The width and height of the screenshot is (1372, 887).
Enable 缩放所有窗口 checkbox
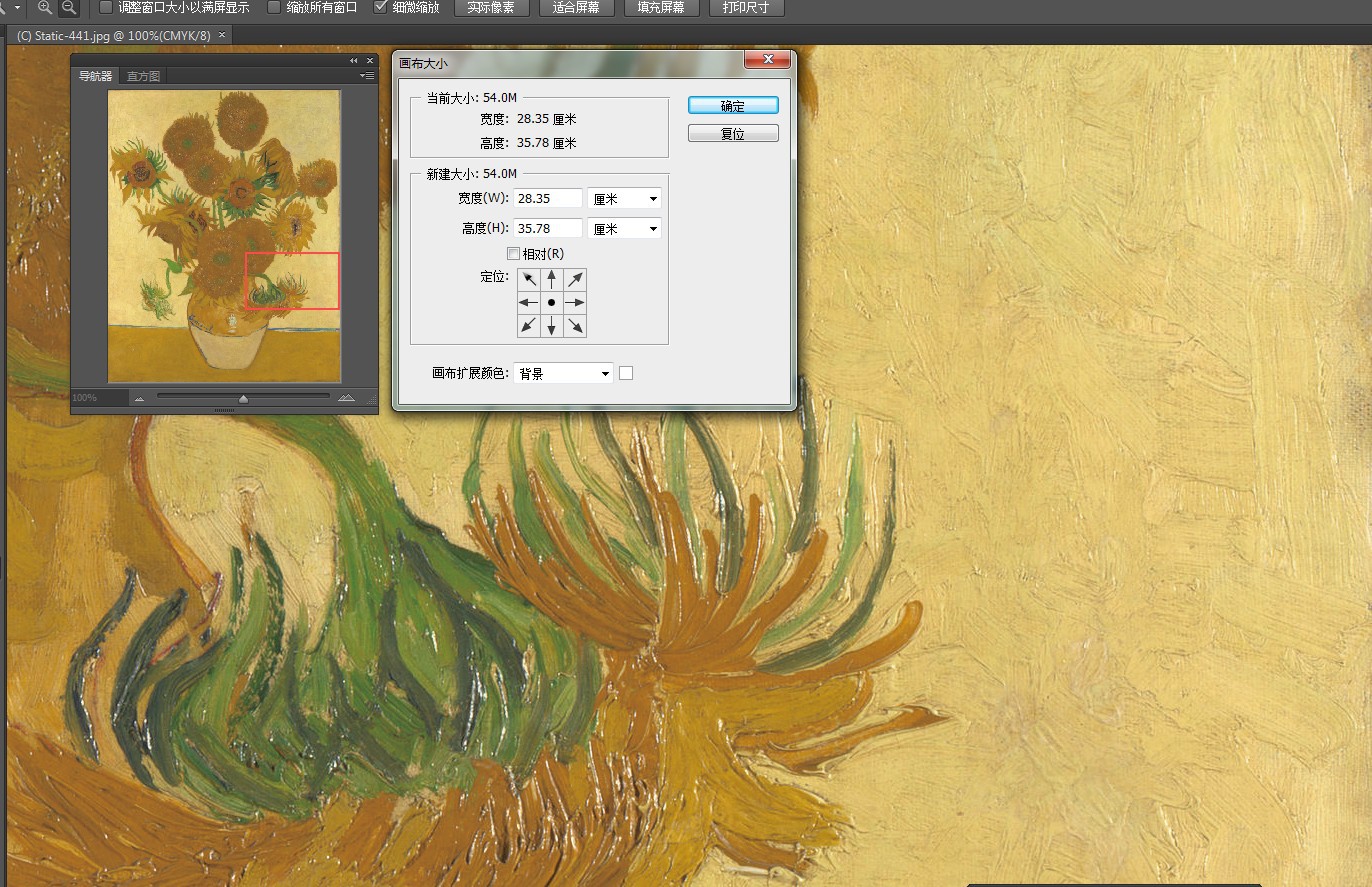(x=274, y=7)
